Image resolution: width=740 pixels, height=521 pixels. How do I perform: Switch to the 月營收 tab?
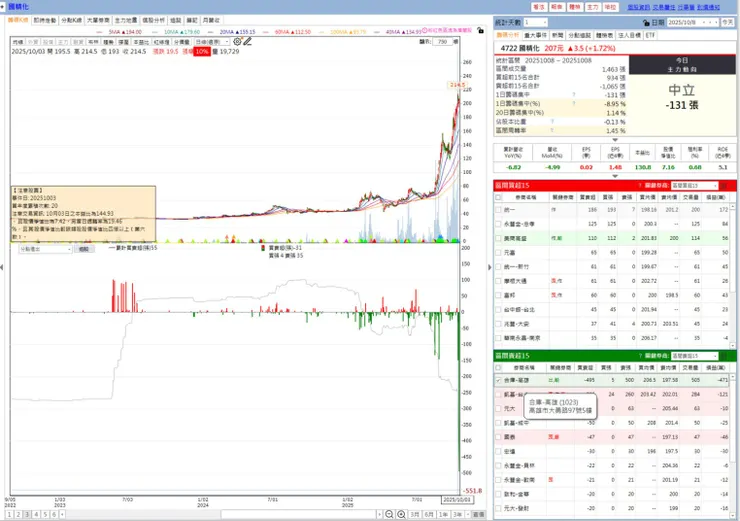[211, 20]
